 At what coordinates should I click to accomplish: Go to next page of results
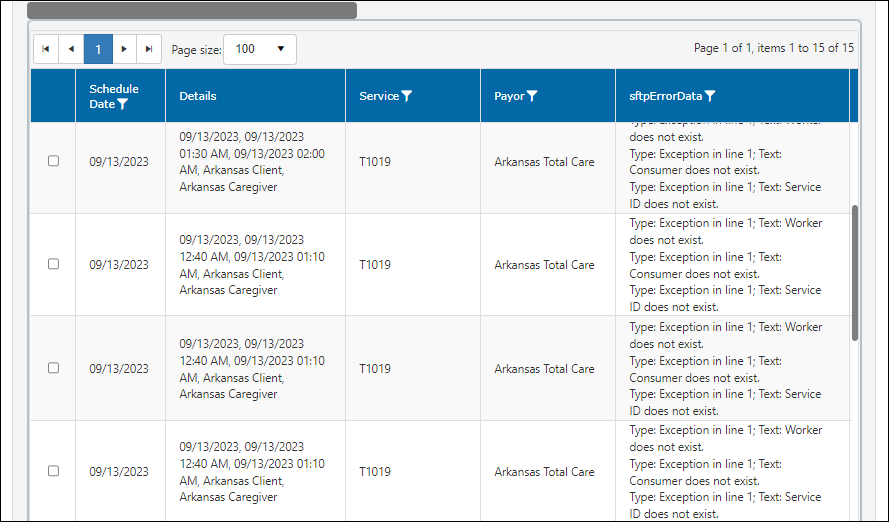click(x=124, y=49)
